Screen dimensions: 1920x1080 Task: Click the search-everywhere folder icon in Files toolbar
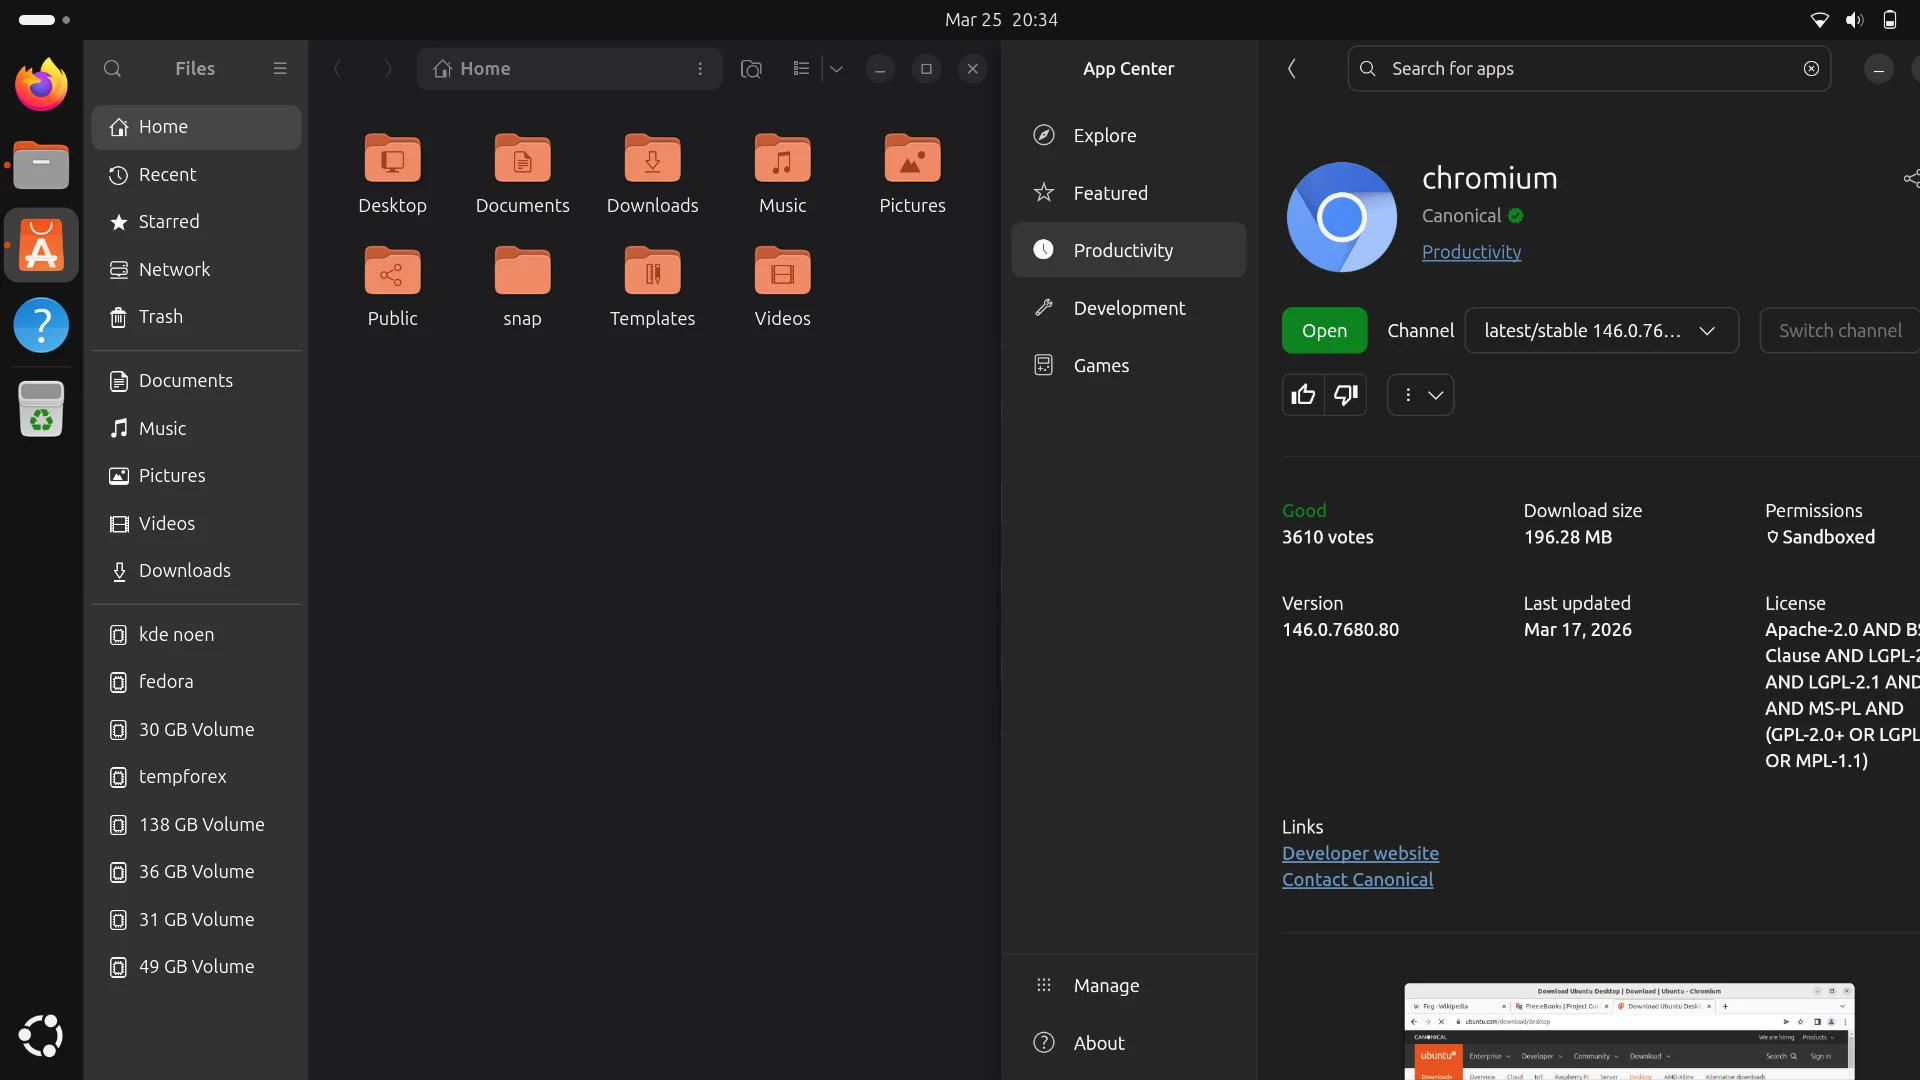pos(751,69)
